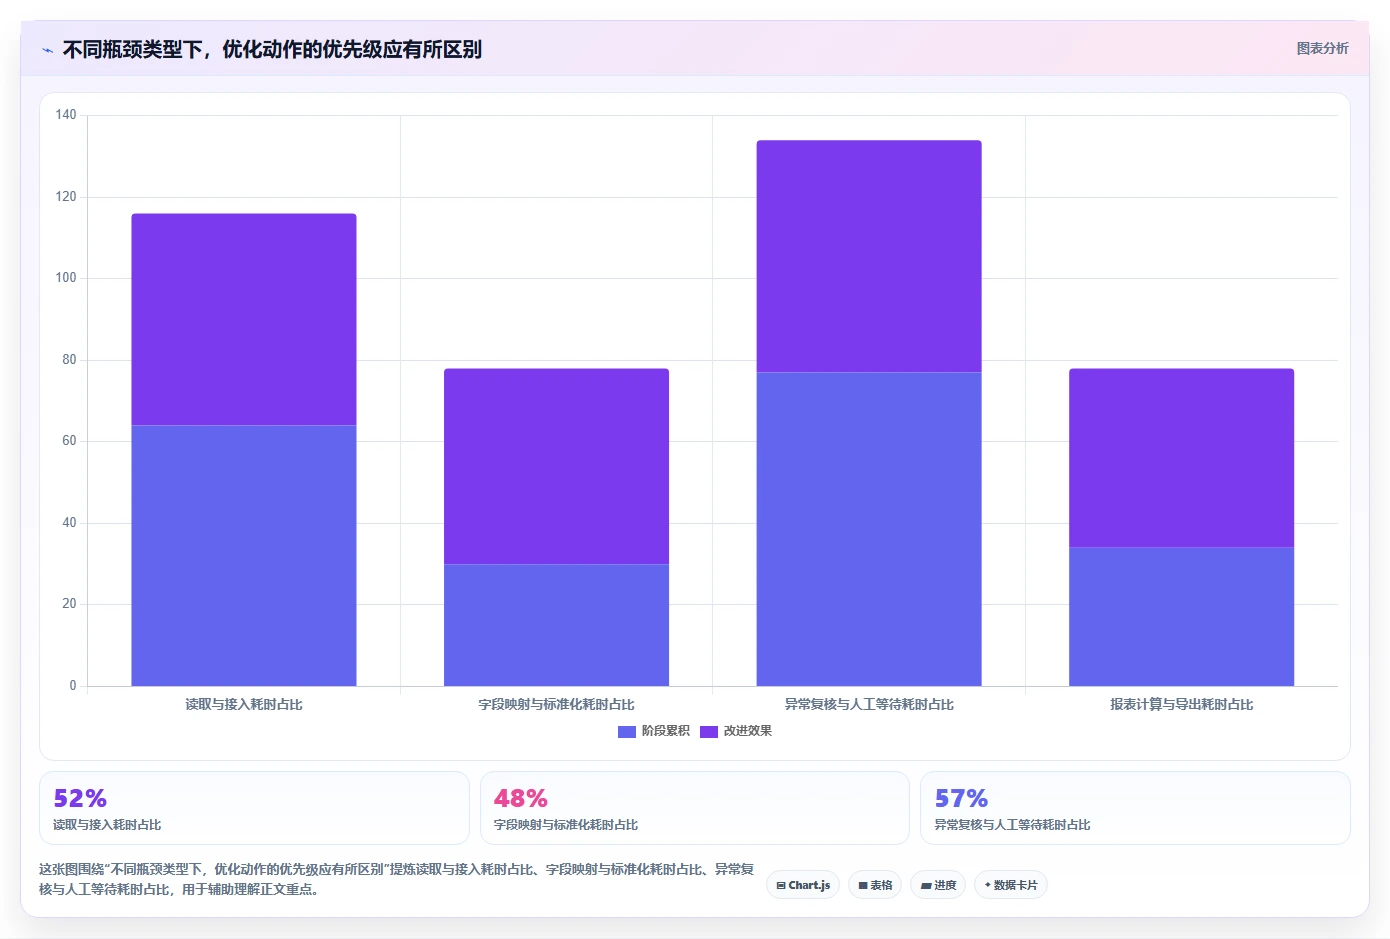Click the title icon beside 不同瓶颈类型下
This screenshot has height=939, width=1390.
point(47,50)
